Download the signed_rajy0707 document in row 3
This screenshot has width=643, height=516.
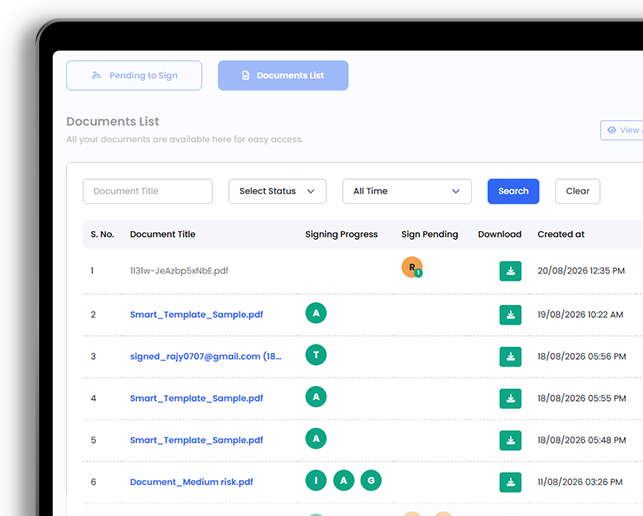click(x=510, y=357)
